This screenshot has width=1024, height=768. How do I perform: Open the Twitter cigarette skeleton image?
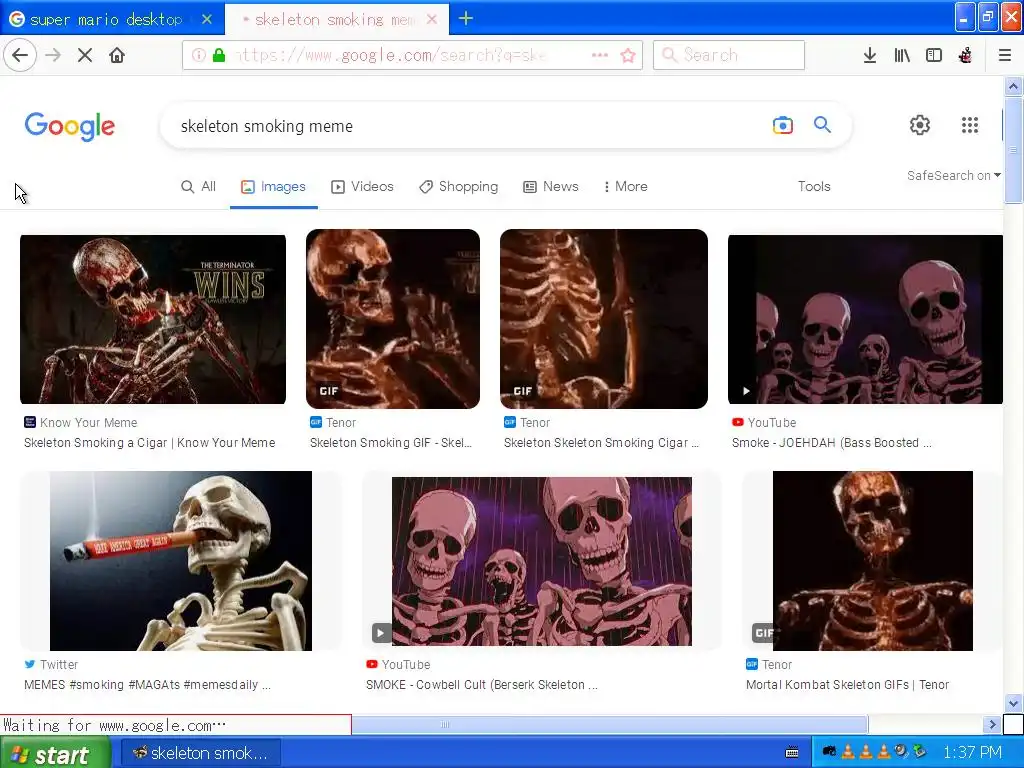(x=181, y=561)
